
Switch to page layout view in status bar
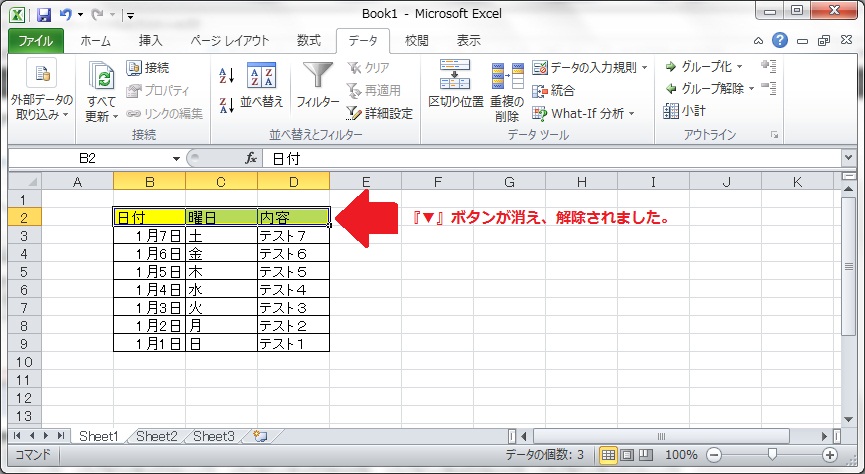(627, 455)
